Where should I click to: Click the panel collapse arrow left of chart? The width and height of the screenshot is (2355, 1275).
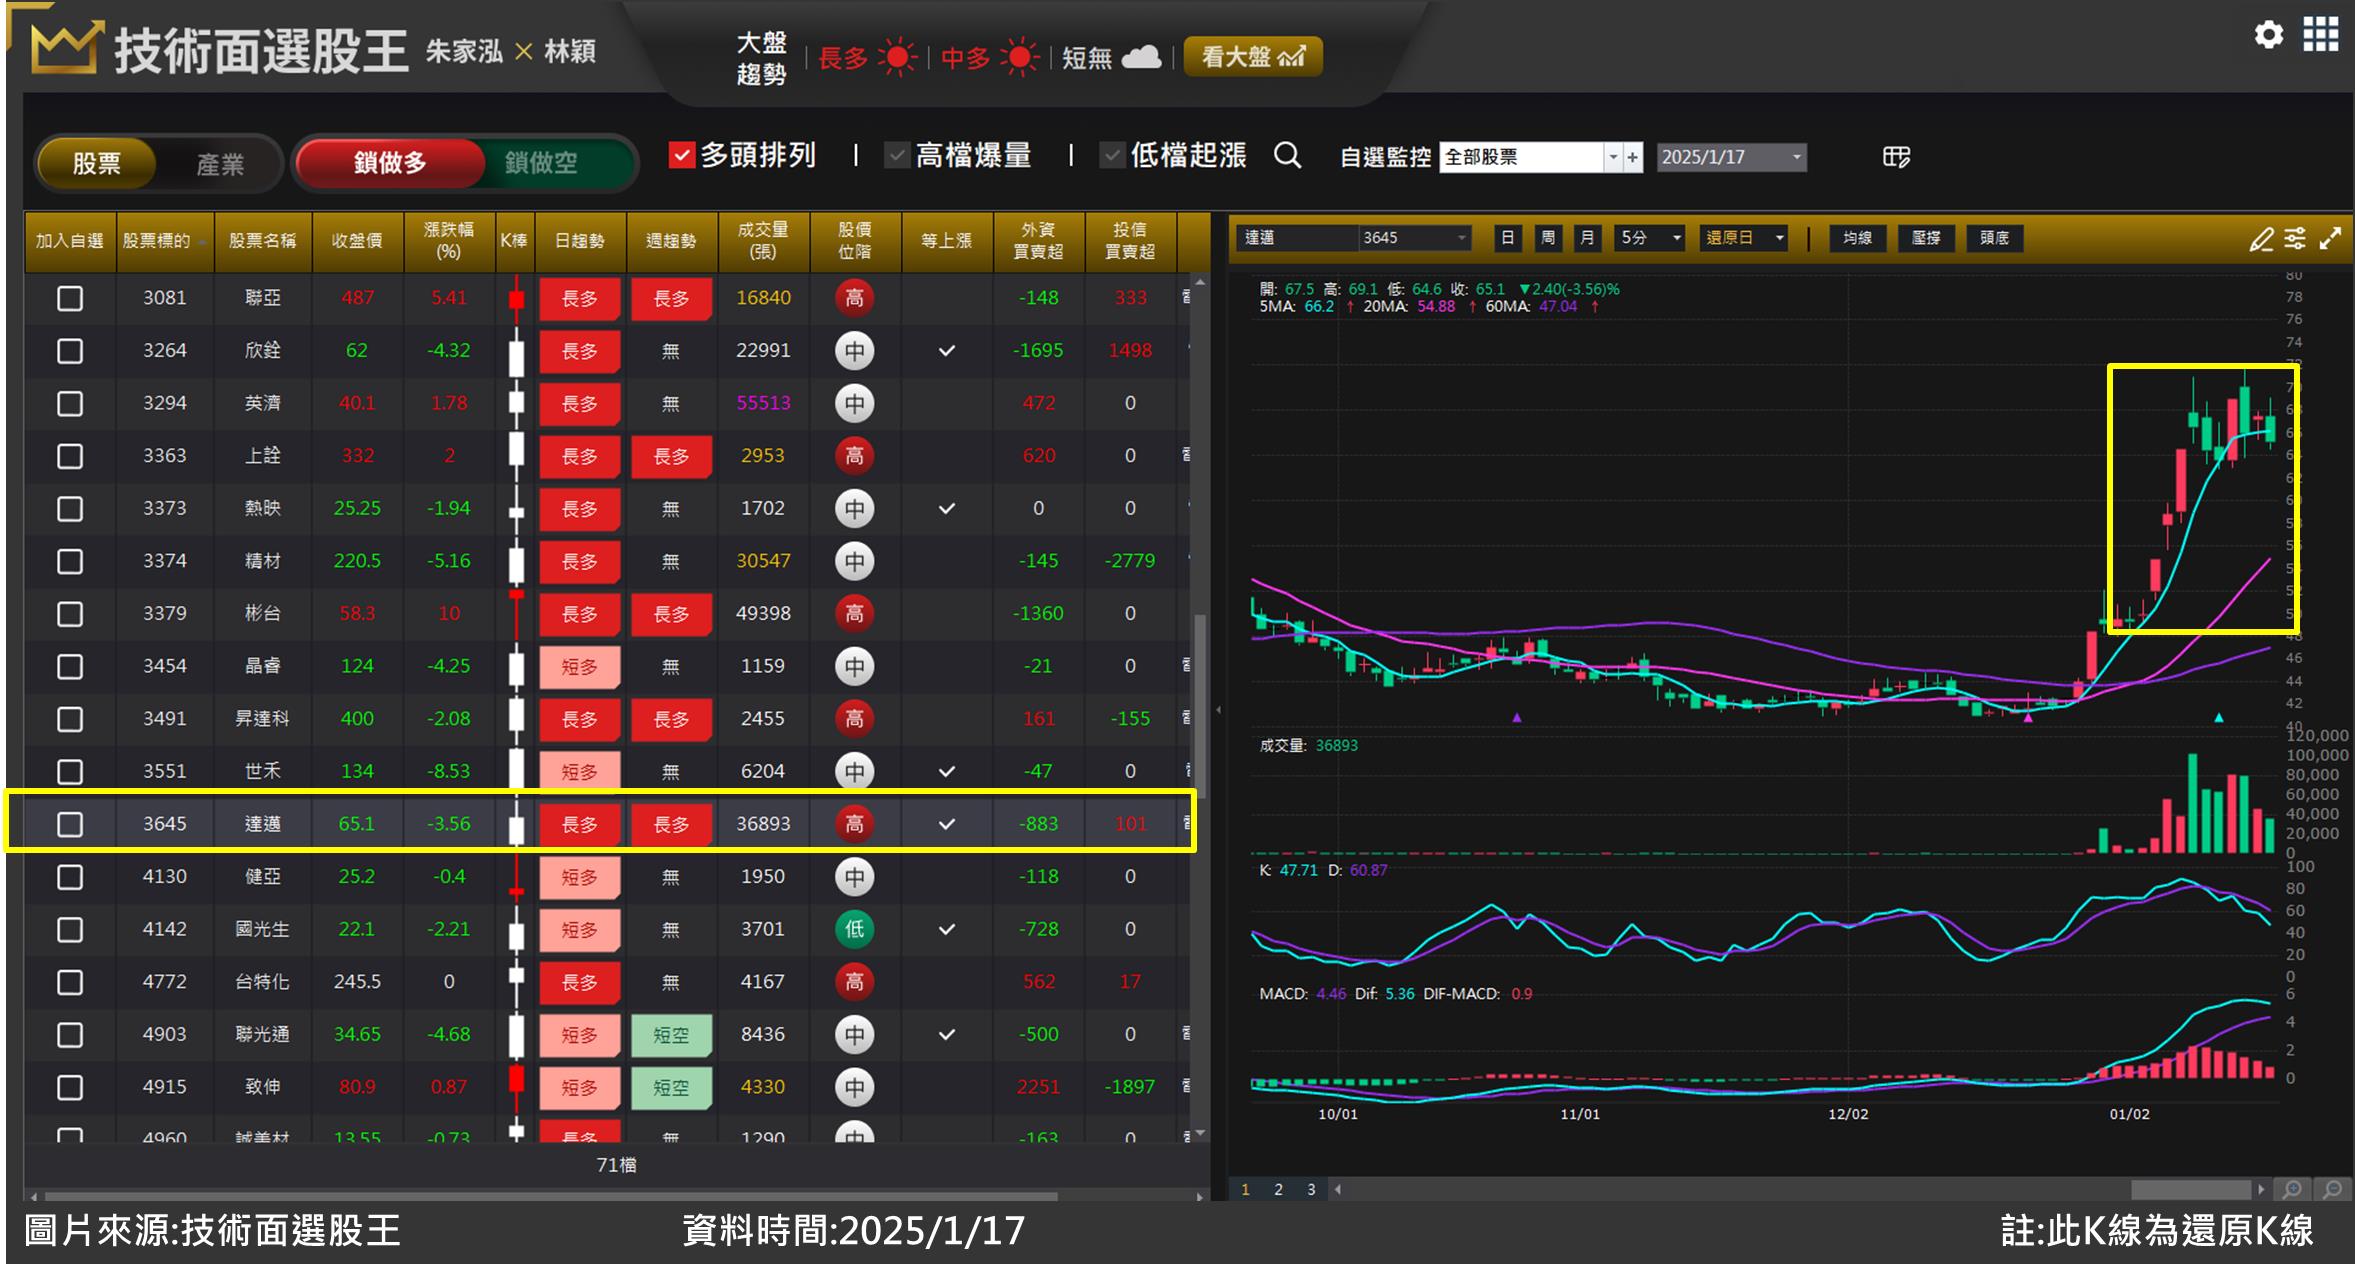pyautogui.click(x=1218, y=710)
